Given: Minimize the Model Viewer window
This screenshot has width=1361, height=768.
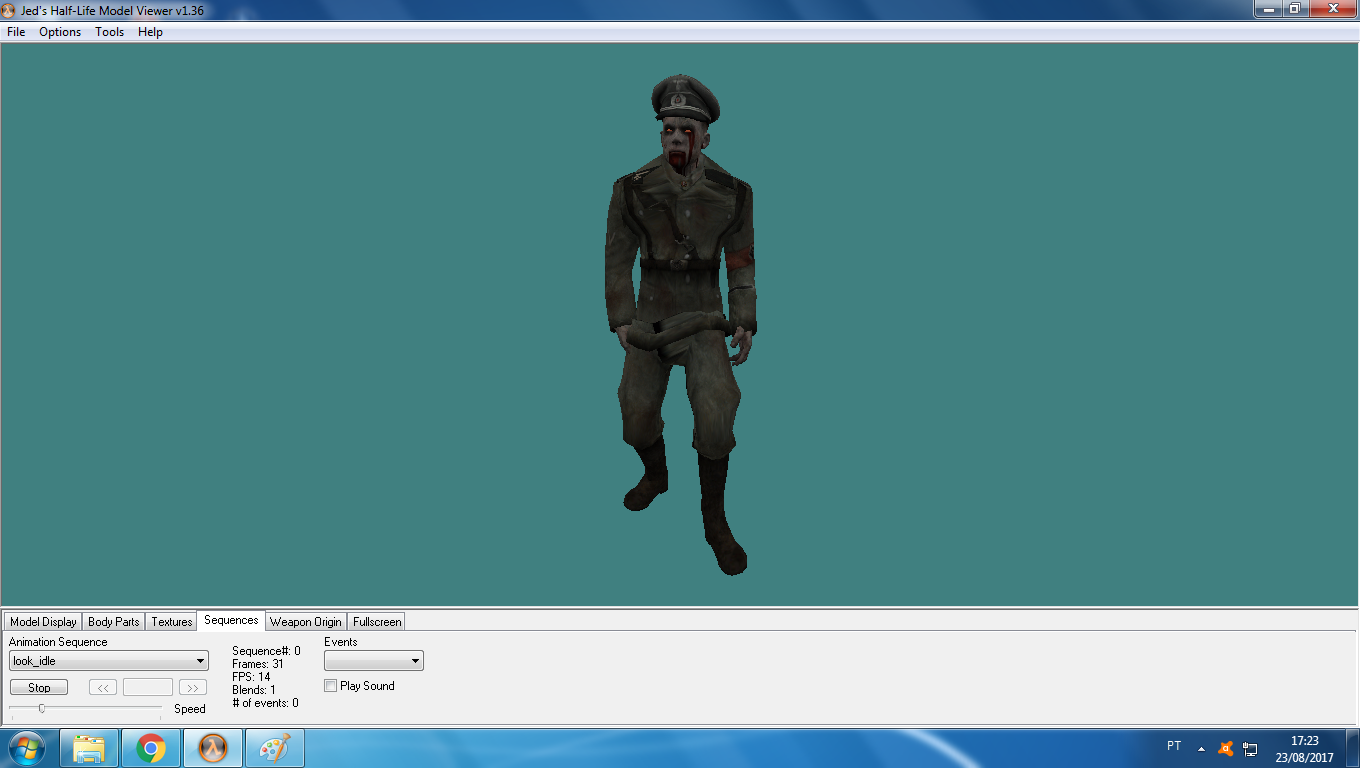Looking at the screenshot, I should (x=1267, y=8).
